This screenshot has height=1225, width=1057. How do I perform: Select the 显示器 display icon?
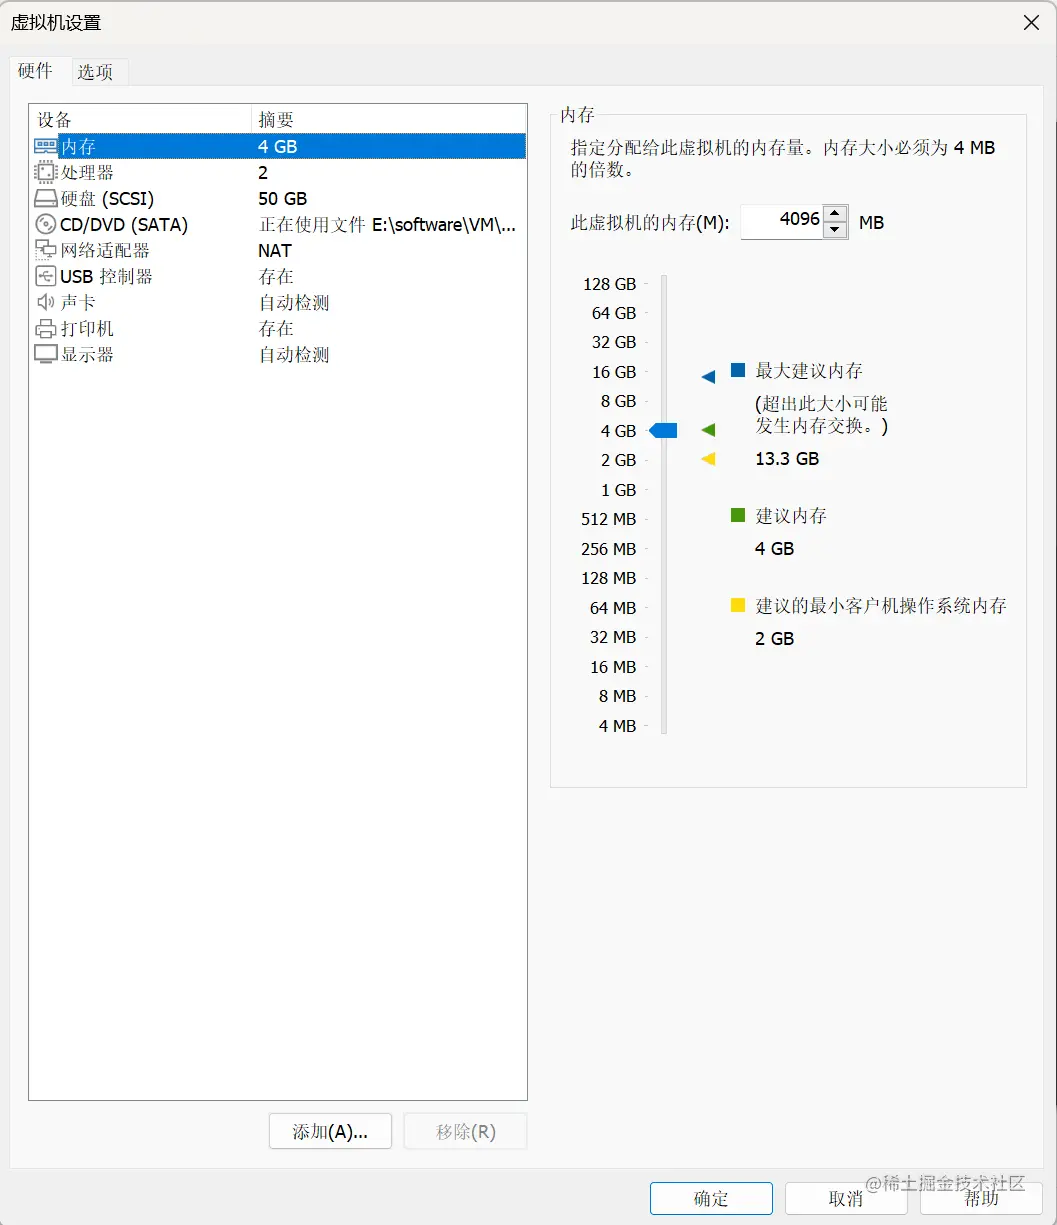46,354
